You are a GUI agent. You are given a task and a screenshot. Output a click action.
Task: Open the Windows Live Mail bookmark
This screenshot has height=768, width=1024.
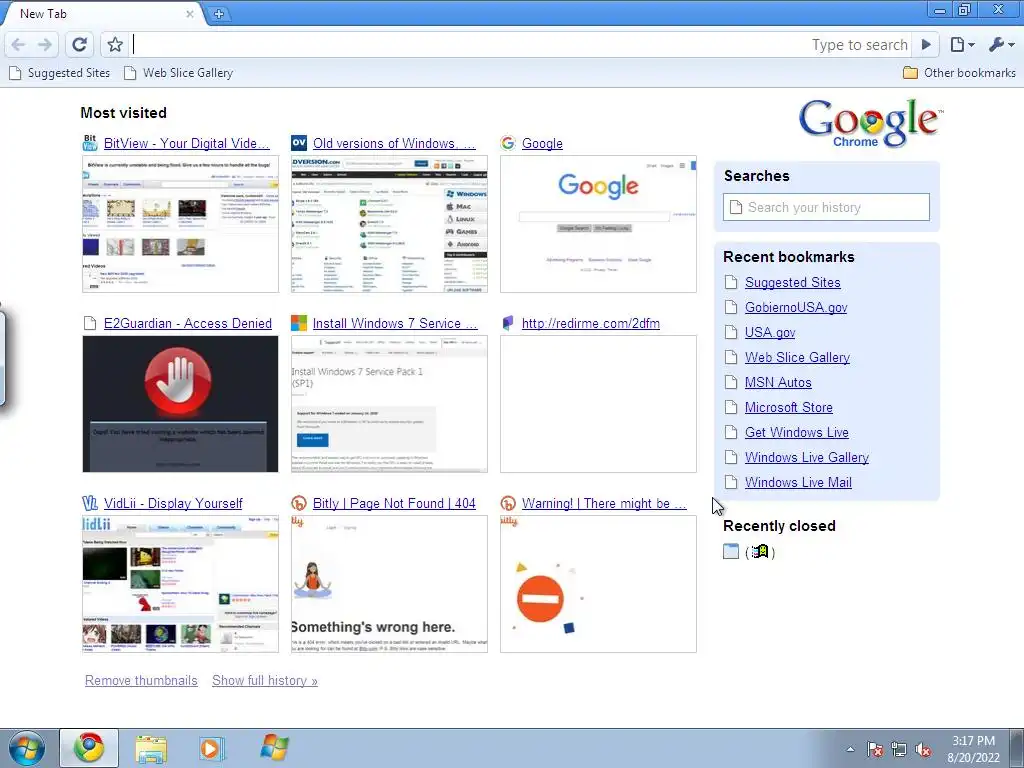[798, 483]
